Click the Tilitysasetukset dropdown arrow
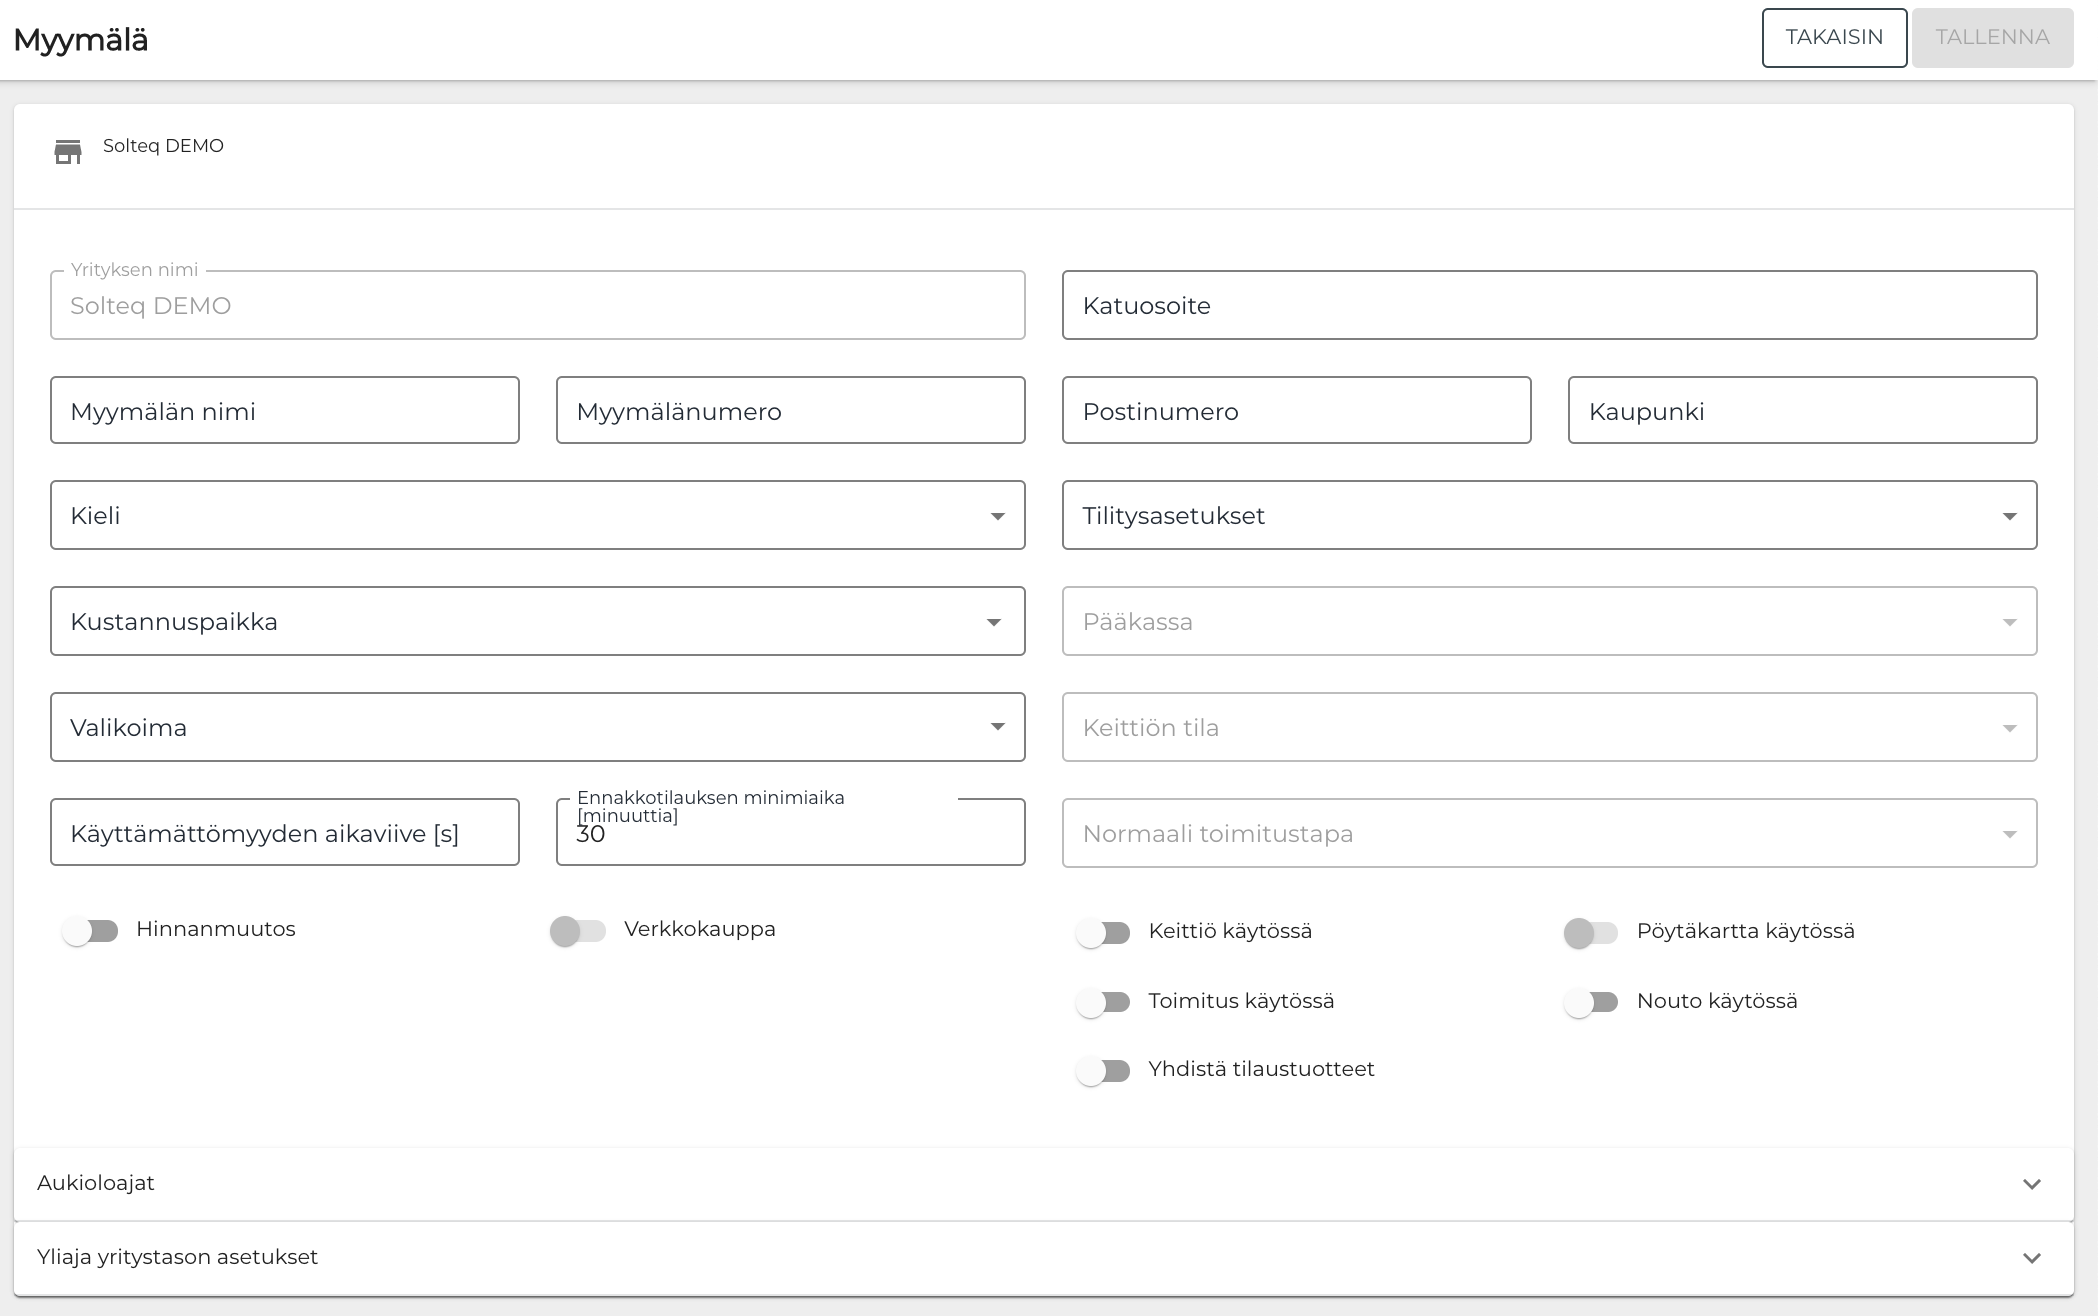2098x1316 pixels. pyautogui.click(x=2009, y=516)
